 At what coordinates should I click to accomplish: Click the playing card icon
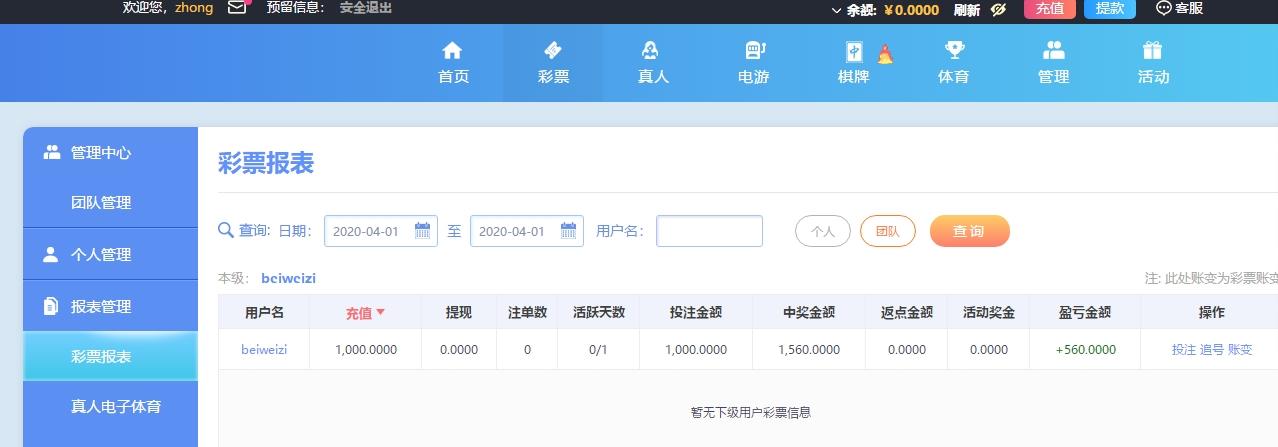[x=854, y=51]
